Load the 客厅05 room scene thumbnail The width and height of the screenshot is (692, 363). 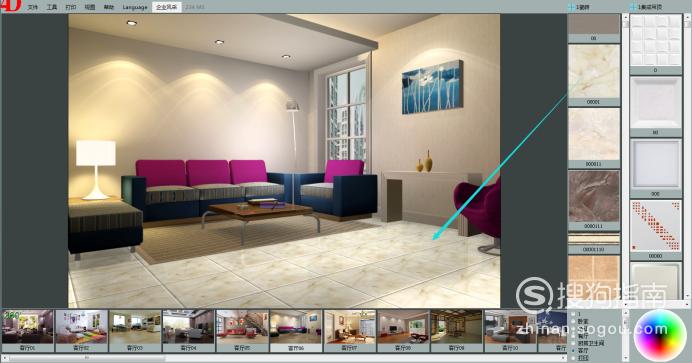click(x=242, y=327)
